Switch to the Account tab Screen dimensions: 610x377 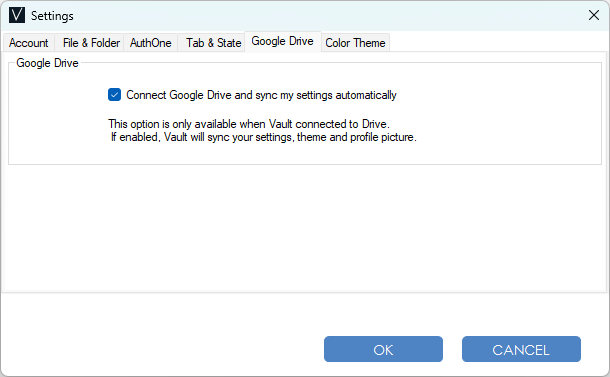click(x=28, y=43)
